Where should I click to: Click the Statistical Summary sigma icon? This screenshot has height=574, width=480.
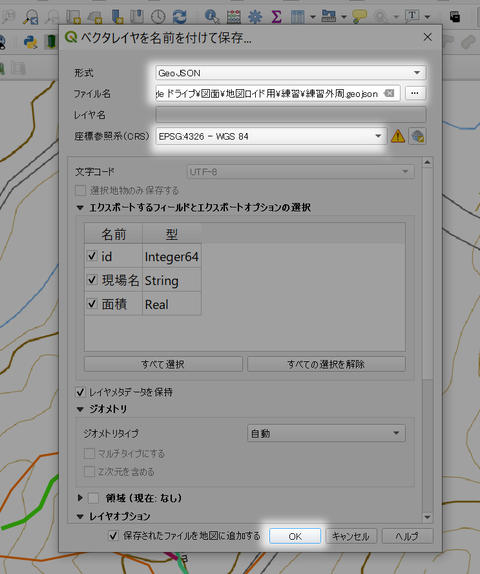tap(276, 17)
